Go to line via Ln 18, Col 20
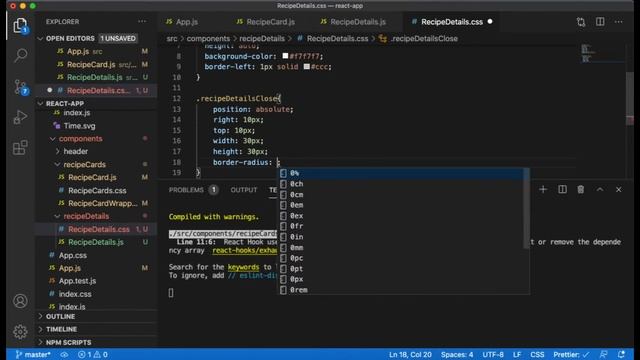 410,354
